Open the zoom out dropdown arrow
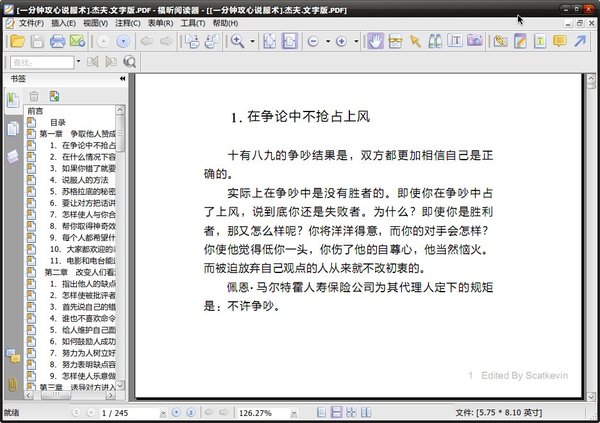 click(328, 41)
